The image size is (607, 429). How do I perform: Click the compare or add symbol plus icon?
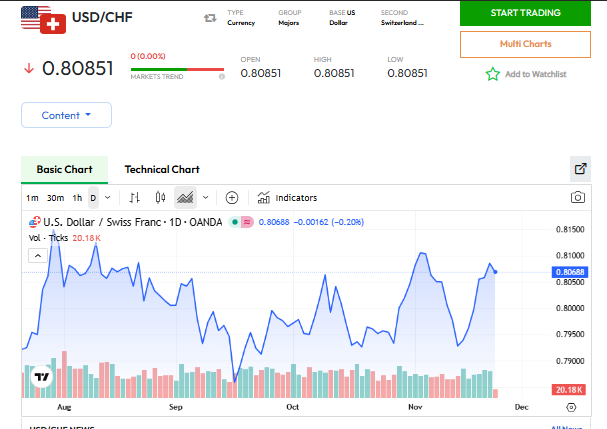[x=232, y=198]
